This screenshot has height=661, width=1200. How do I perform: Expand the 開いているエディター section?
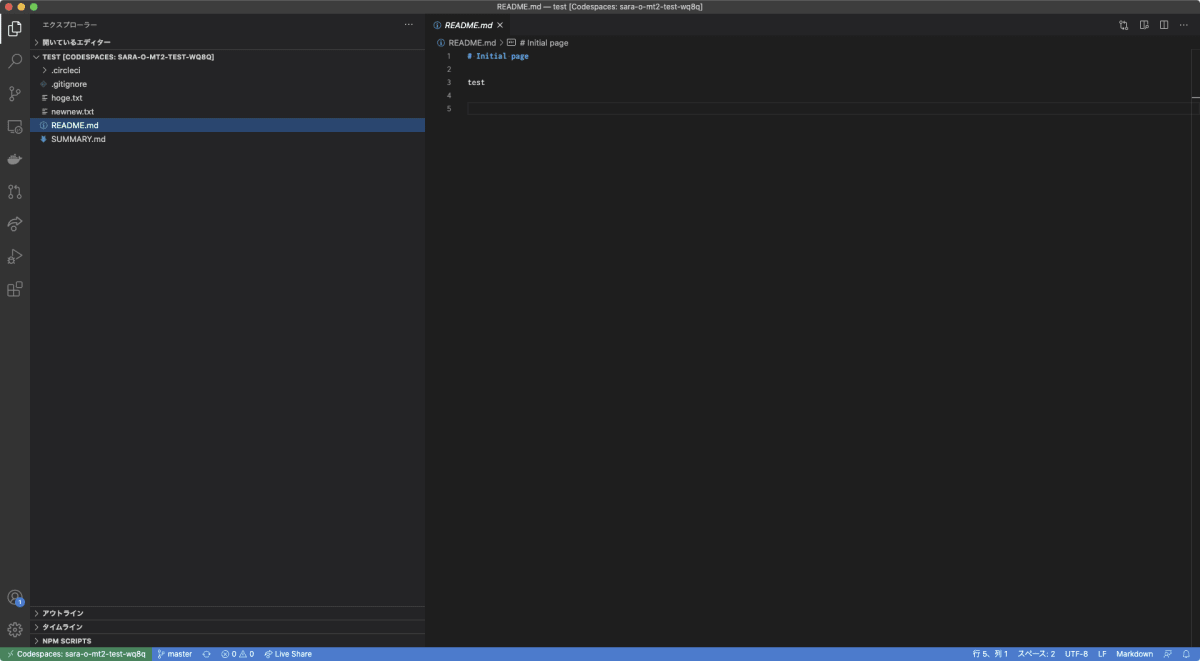point(227,42)
